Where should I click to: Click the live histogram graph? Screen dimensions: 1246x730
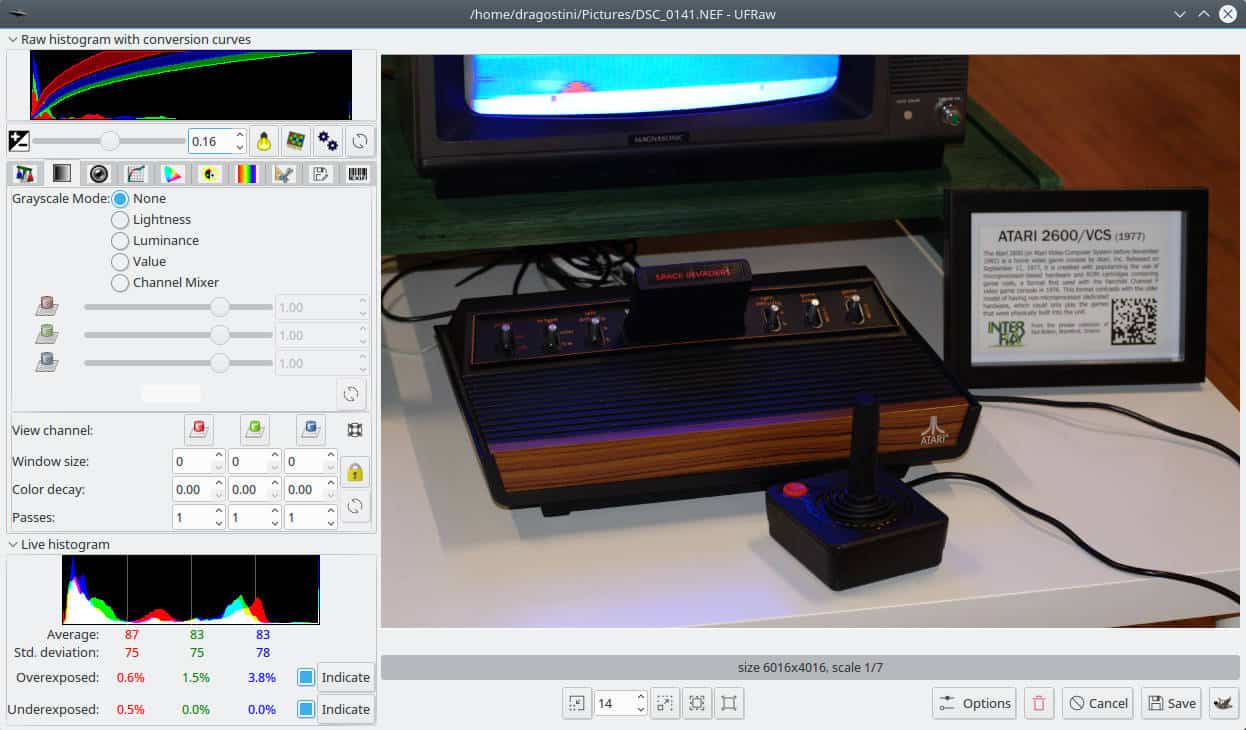(191, 590)
